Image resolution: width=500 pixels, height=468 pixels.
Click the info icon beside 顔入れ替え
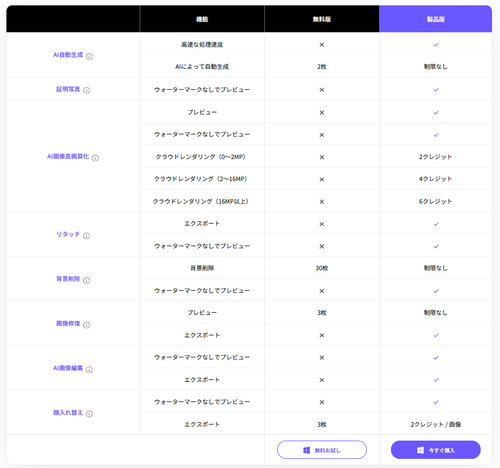(89, 414)
